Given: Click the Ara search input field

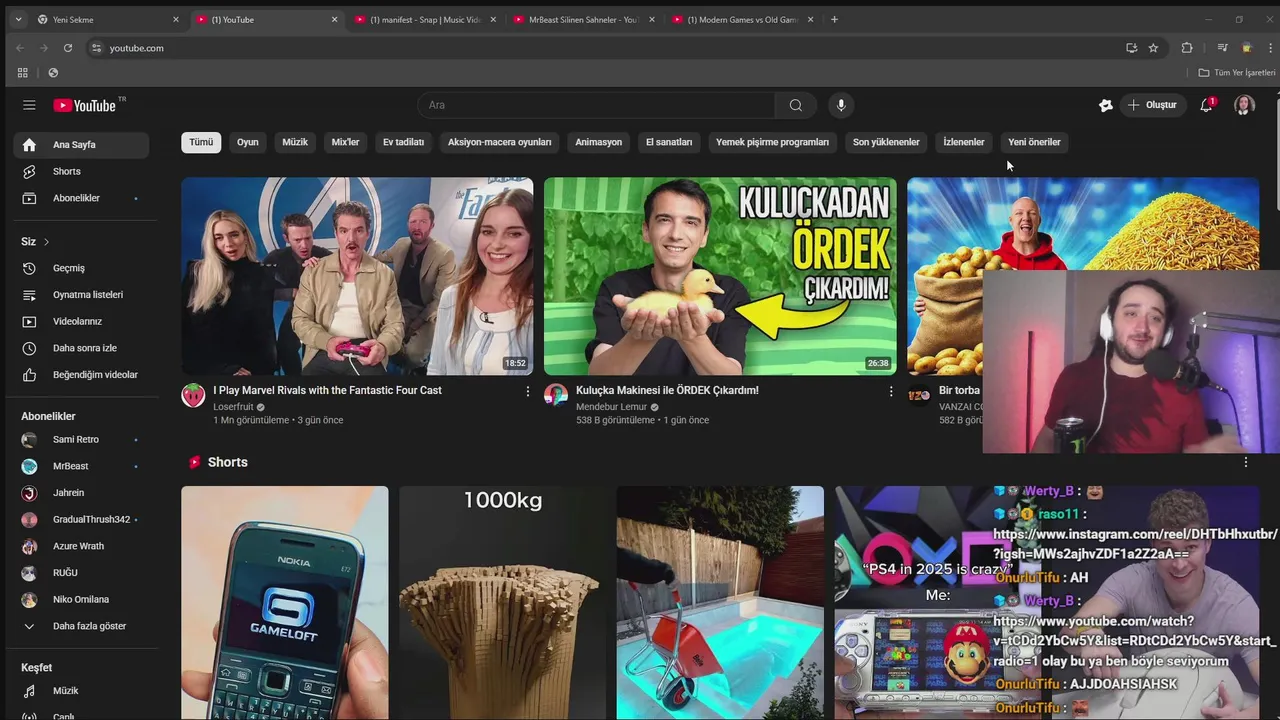Looking at the screenshot, I should click(x=596, y=105).
